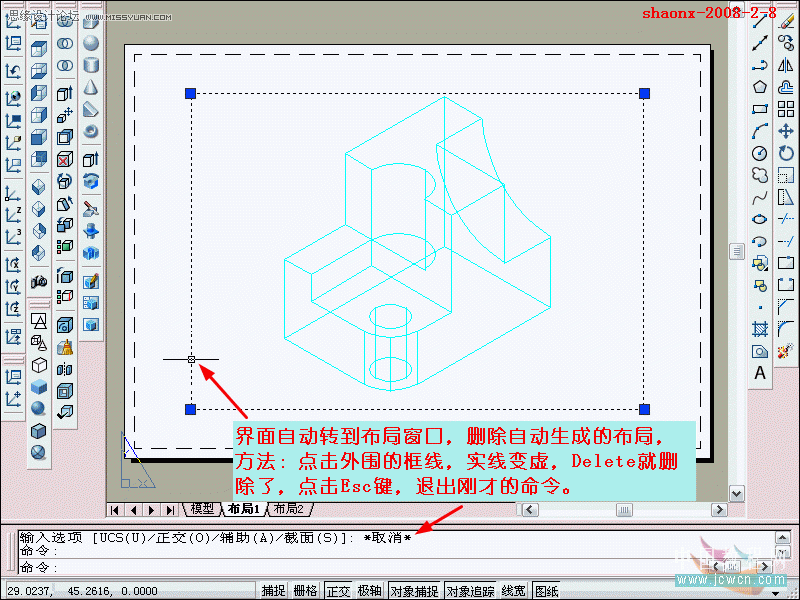This screenshot has height=600, width=800.
Task: Select the Polyline tool
Action: [x=760, y=65]
